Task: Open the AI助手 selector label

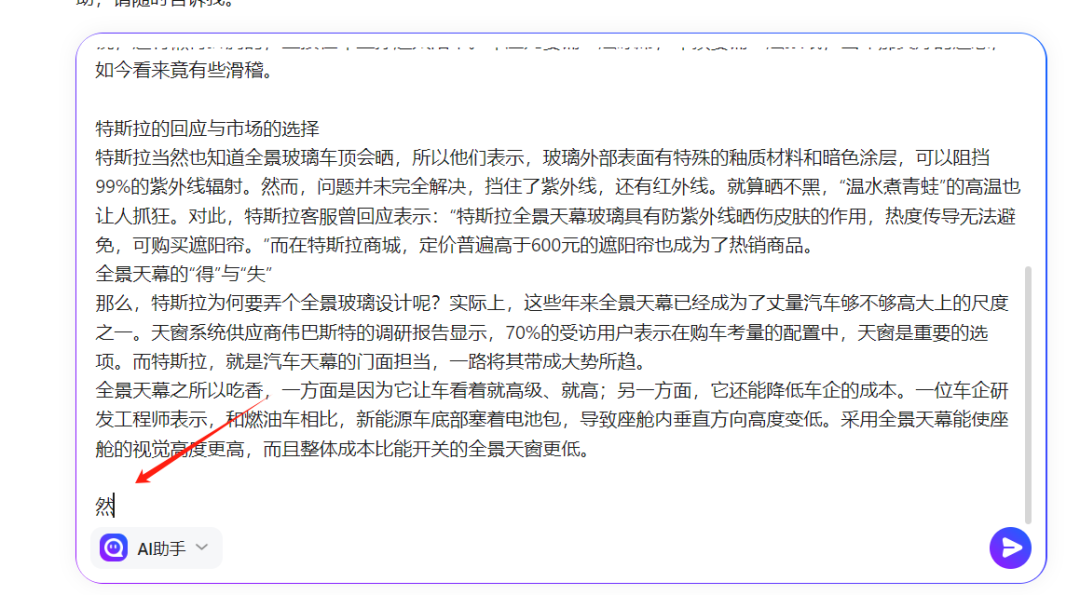Action: pos(161,548)
